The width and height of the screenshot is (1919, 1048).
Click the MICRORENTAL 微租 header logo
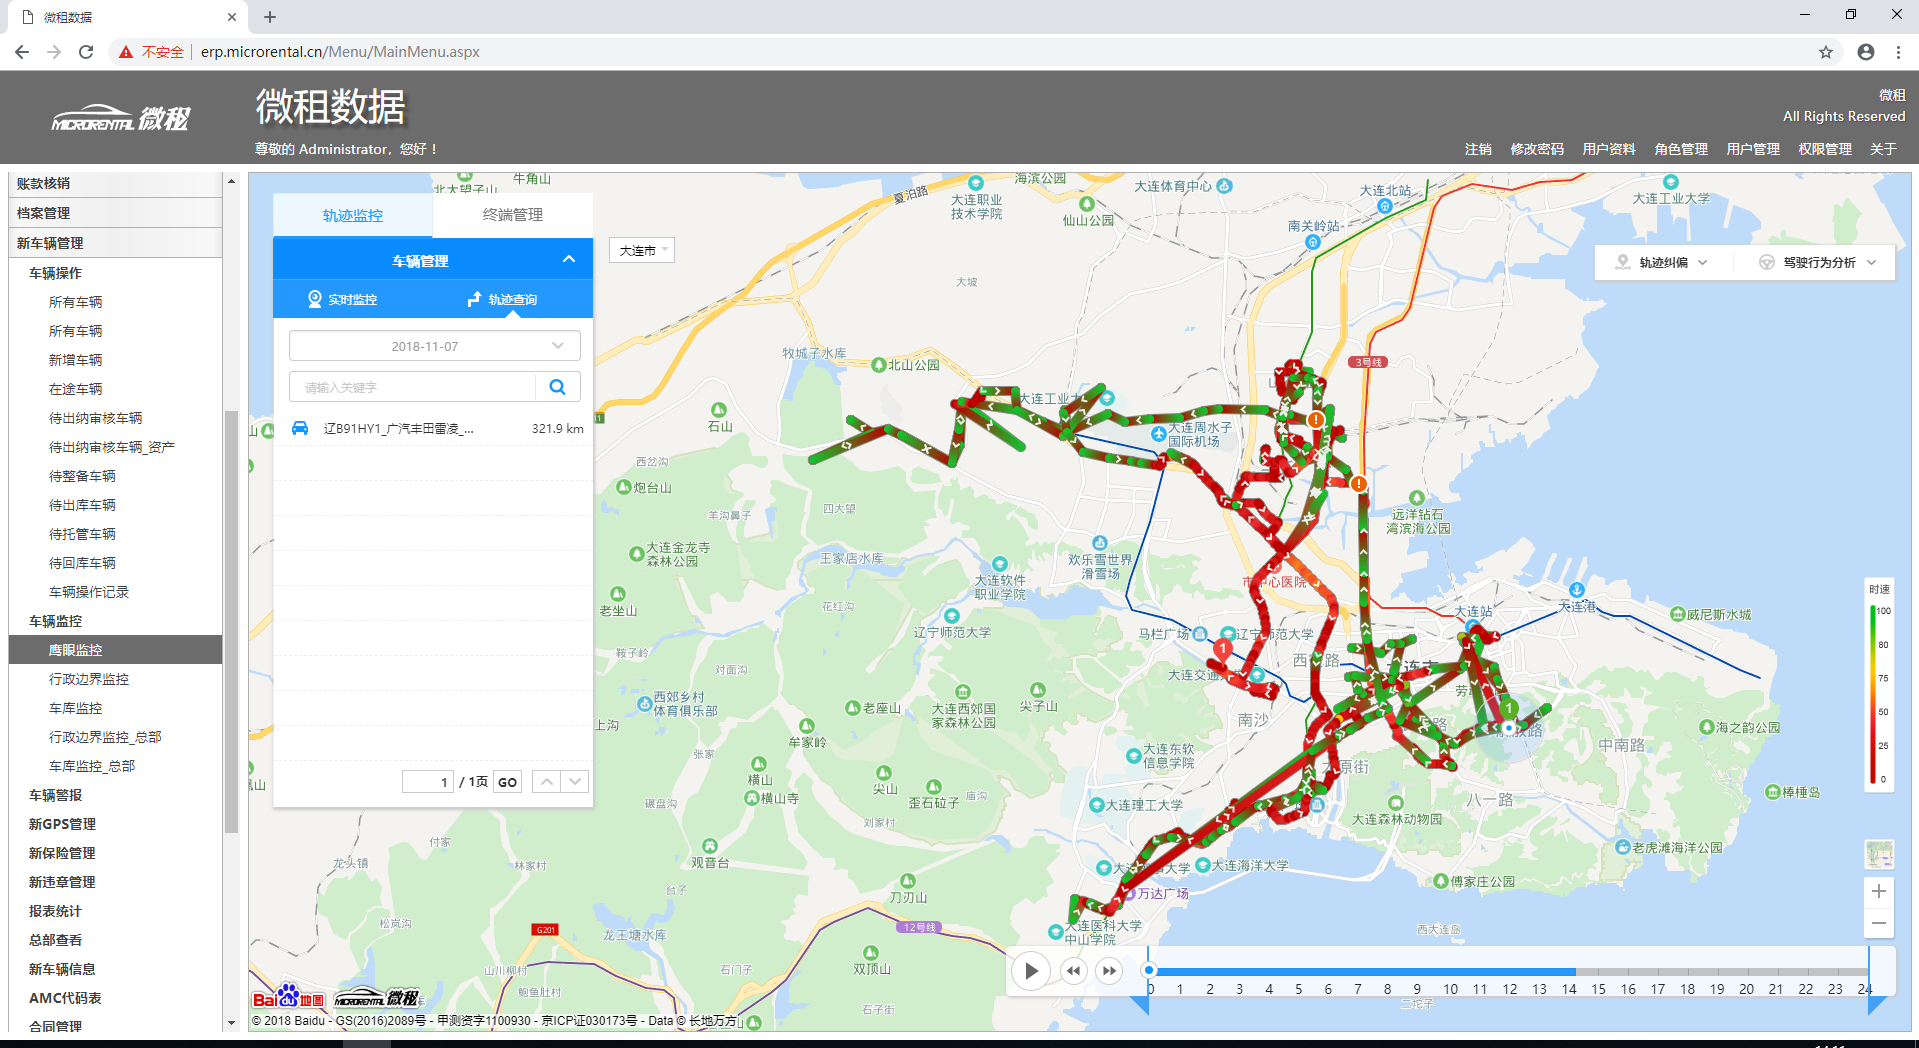(121, 119)
